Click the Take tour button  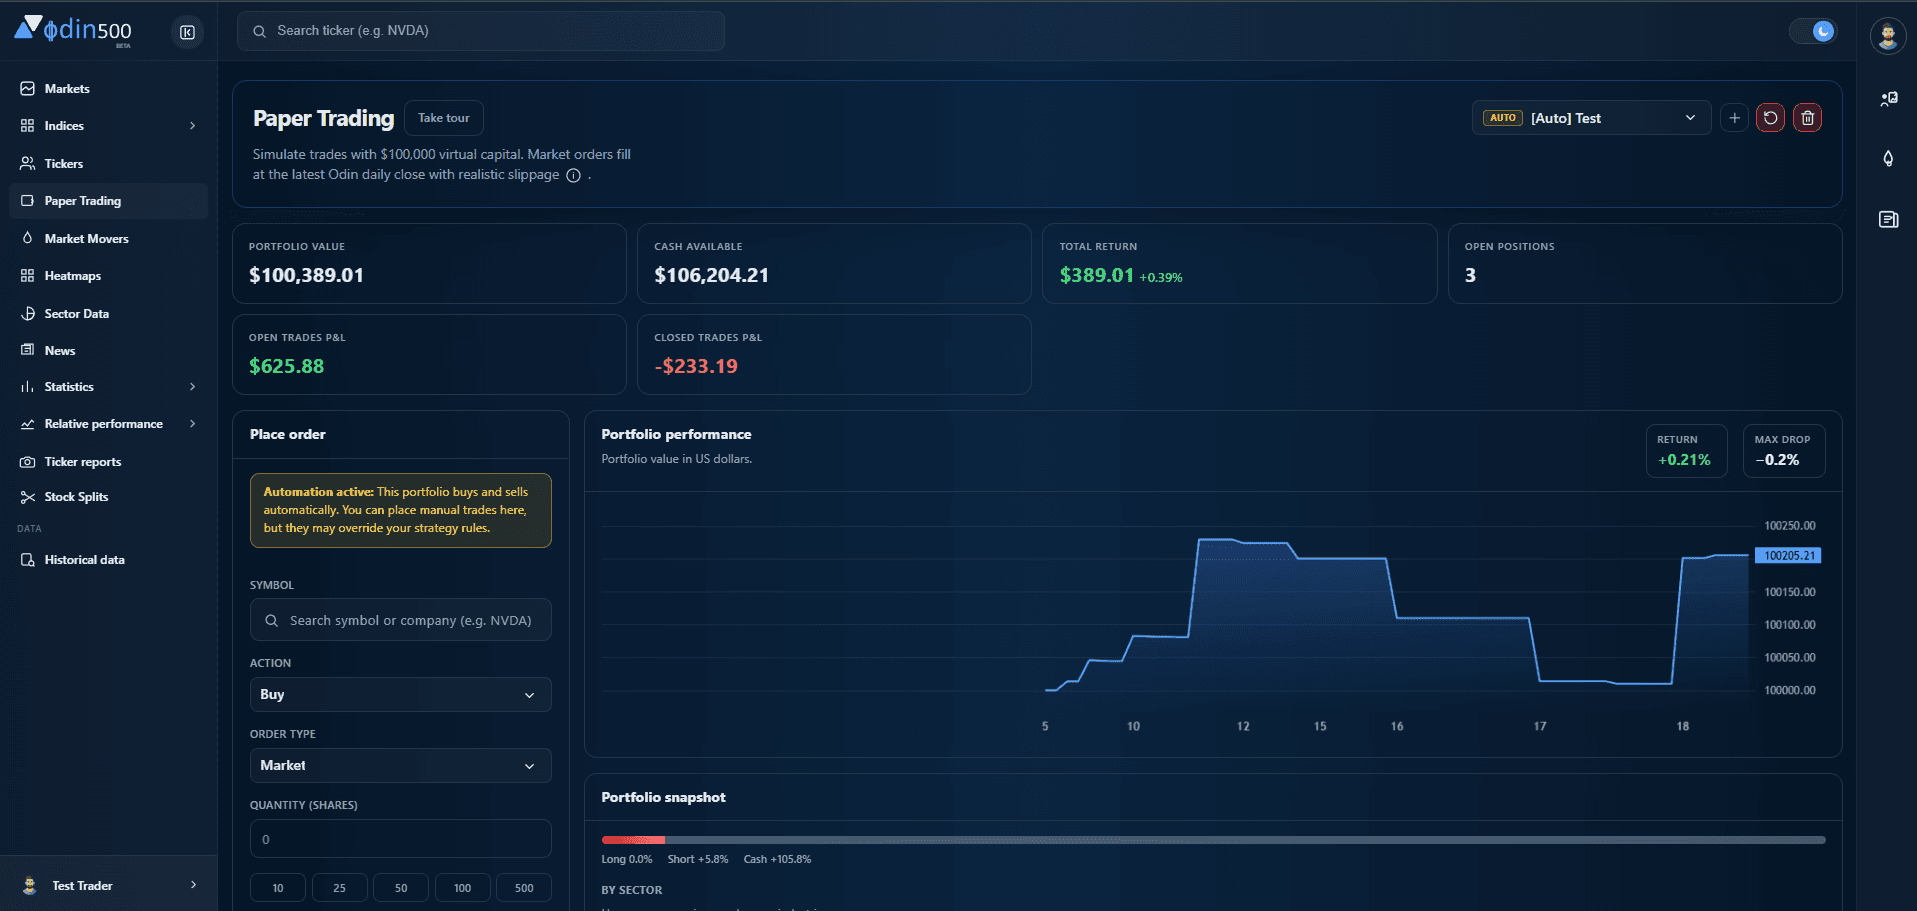click(x=444, y=118)
